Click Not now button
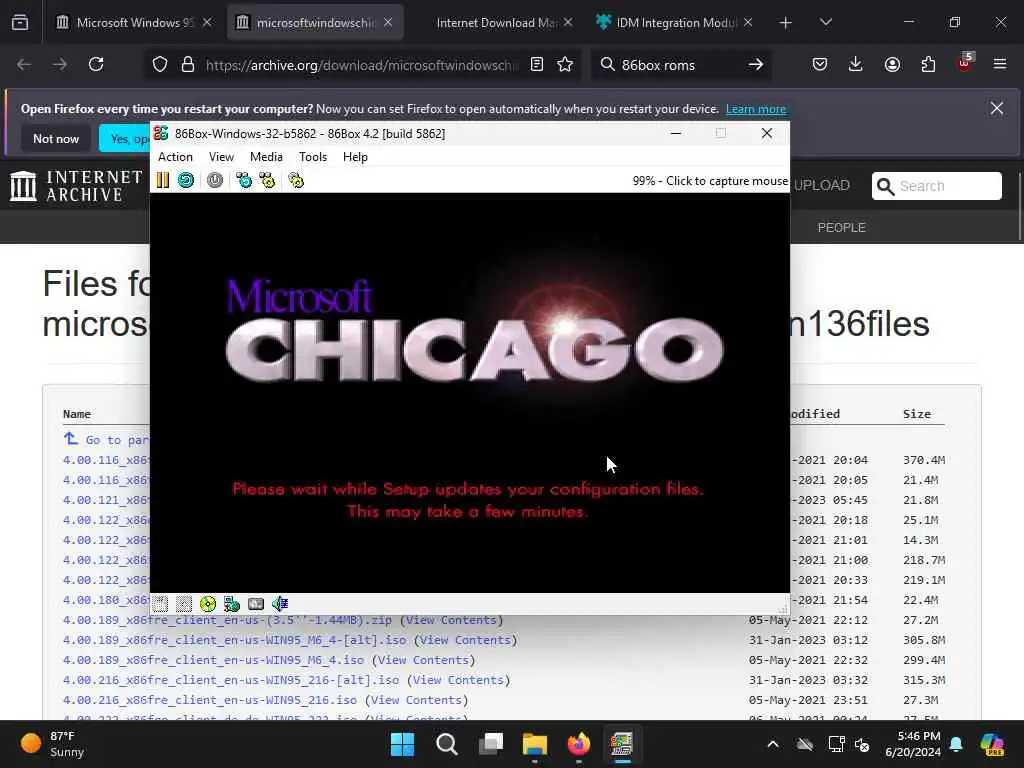The width and height of the screenshot is (1024, 768). [56, 138]
